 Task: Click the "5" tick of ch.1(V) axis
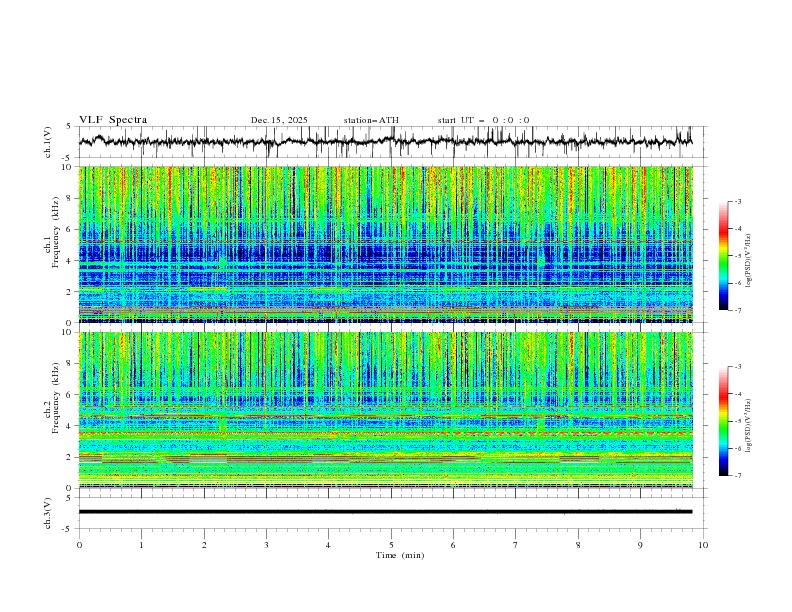click(71, 127)
